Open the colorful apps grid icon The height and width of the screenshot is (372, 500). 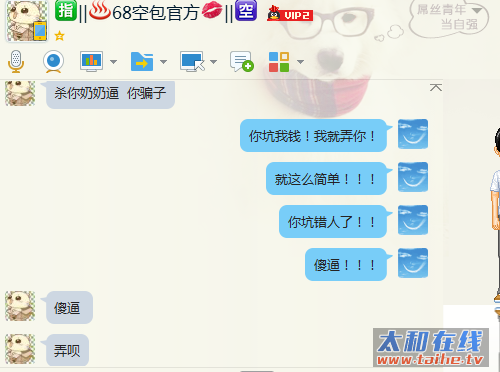(x=279, y=62)
